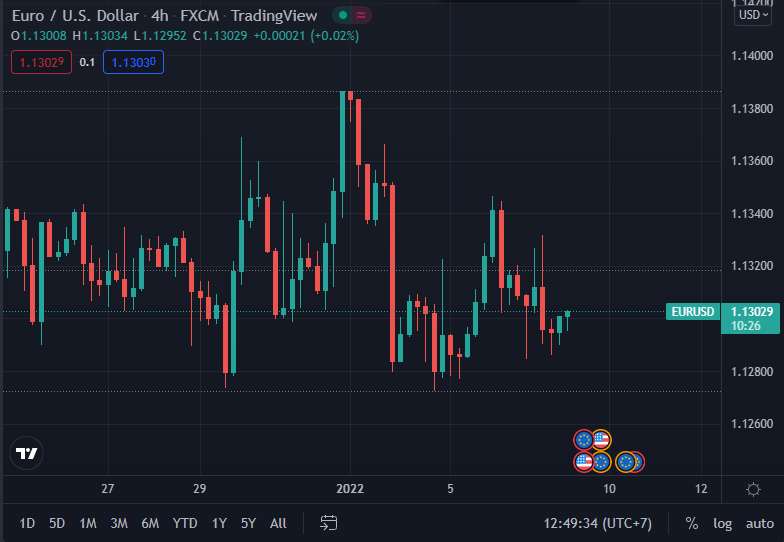Select the 5Y time range
This screenshot has width=784, height=542.
click(248, 524)
